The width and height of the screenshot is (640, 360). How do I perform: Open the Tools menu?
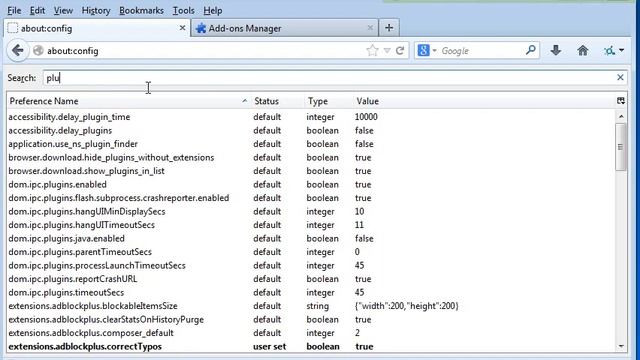tap(183, 11)
